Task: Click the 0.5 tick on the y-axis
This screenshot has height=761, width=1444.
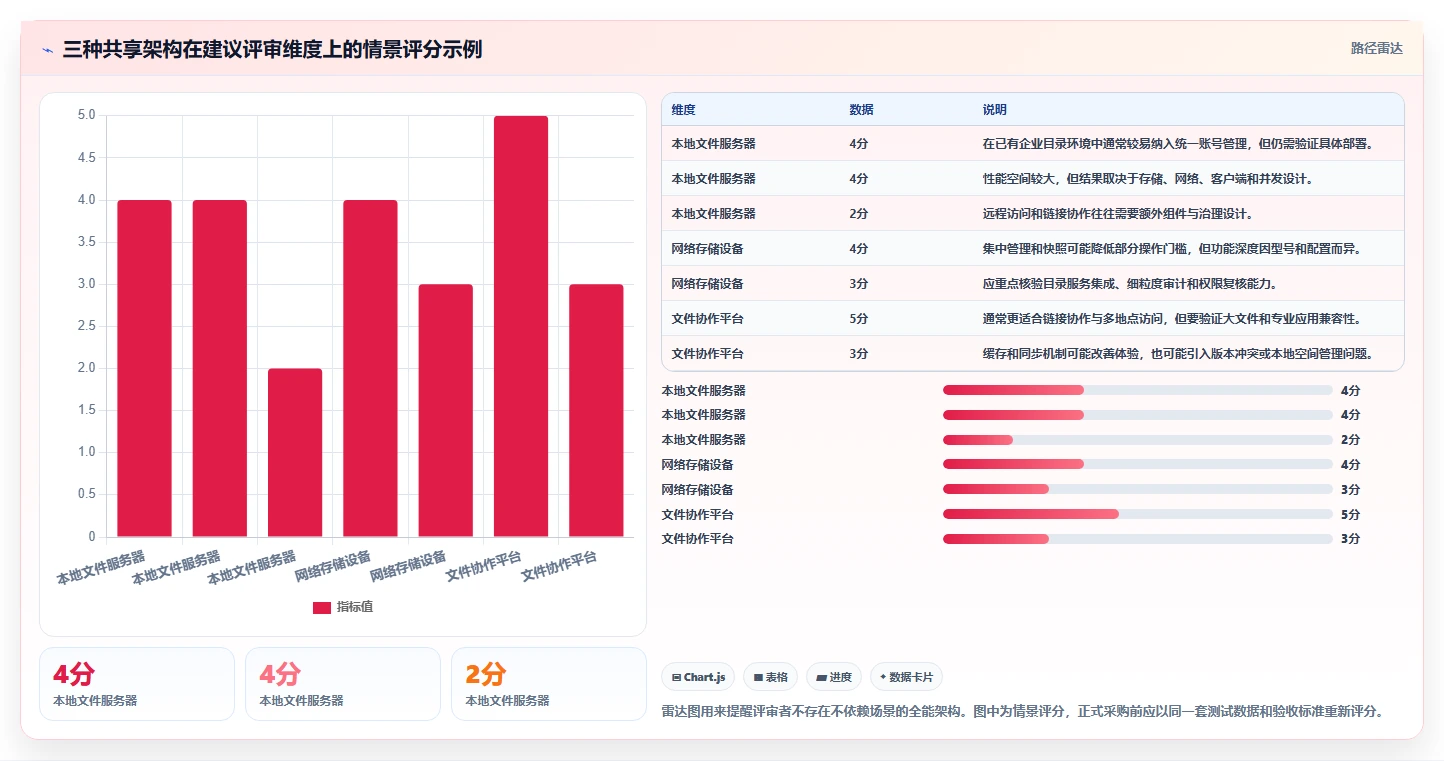Action: (x=87, y=495)
